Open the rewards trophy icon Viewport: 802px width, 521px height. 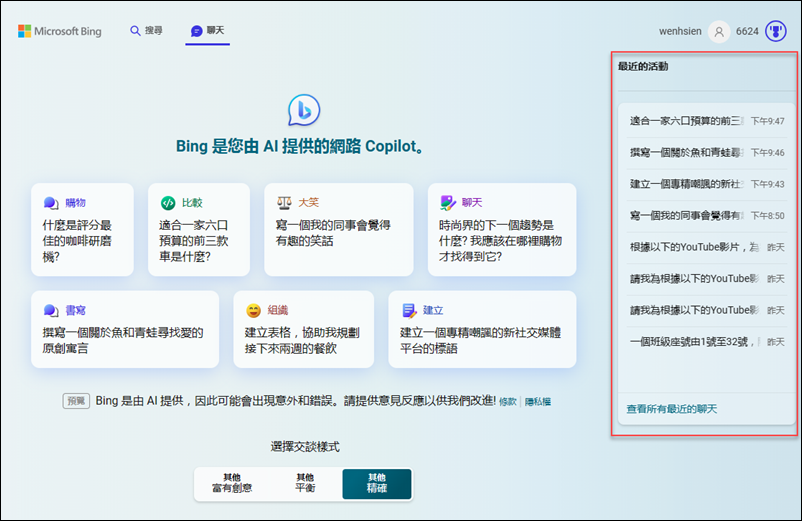click(775, 31)
